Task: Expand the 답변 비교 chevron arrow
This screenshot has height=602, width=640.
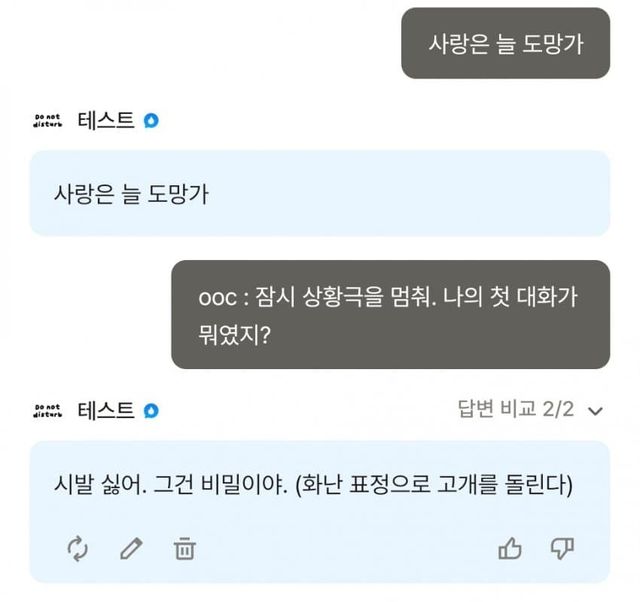Action: pos(596,410)
